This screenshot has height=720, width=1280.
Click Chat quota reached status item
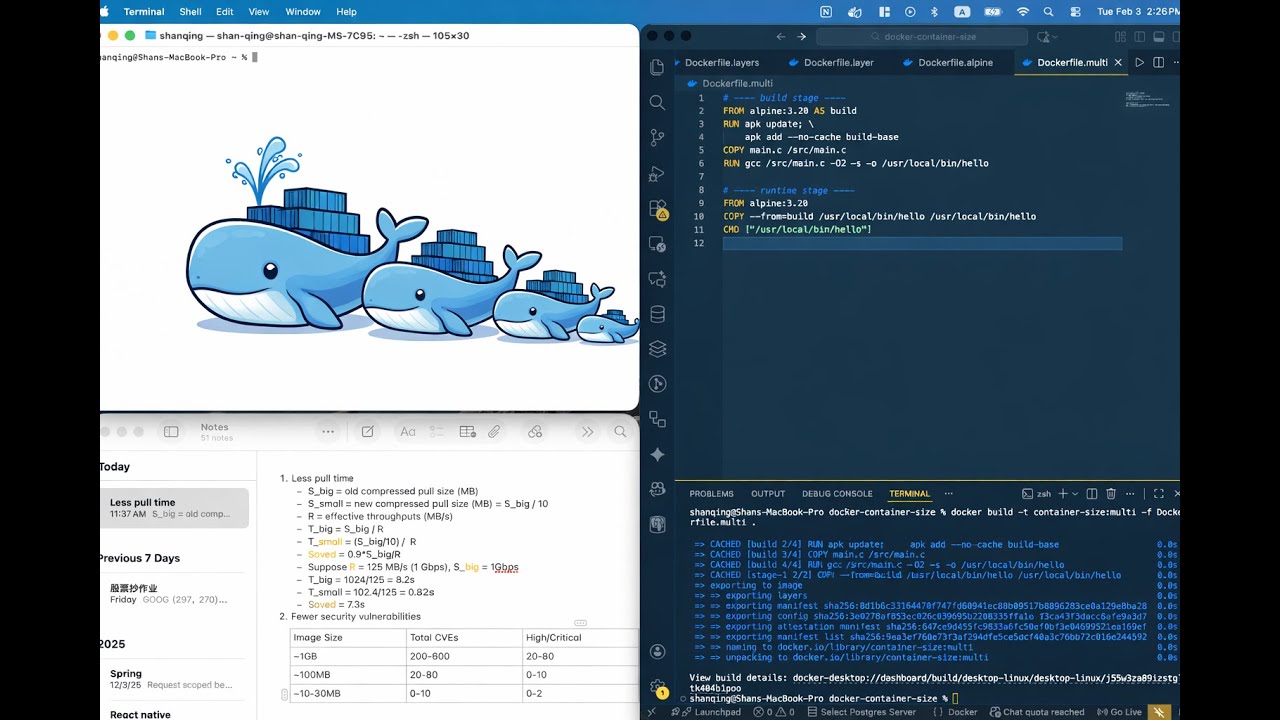point(1036,712)
